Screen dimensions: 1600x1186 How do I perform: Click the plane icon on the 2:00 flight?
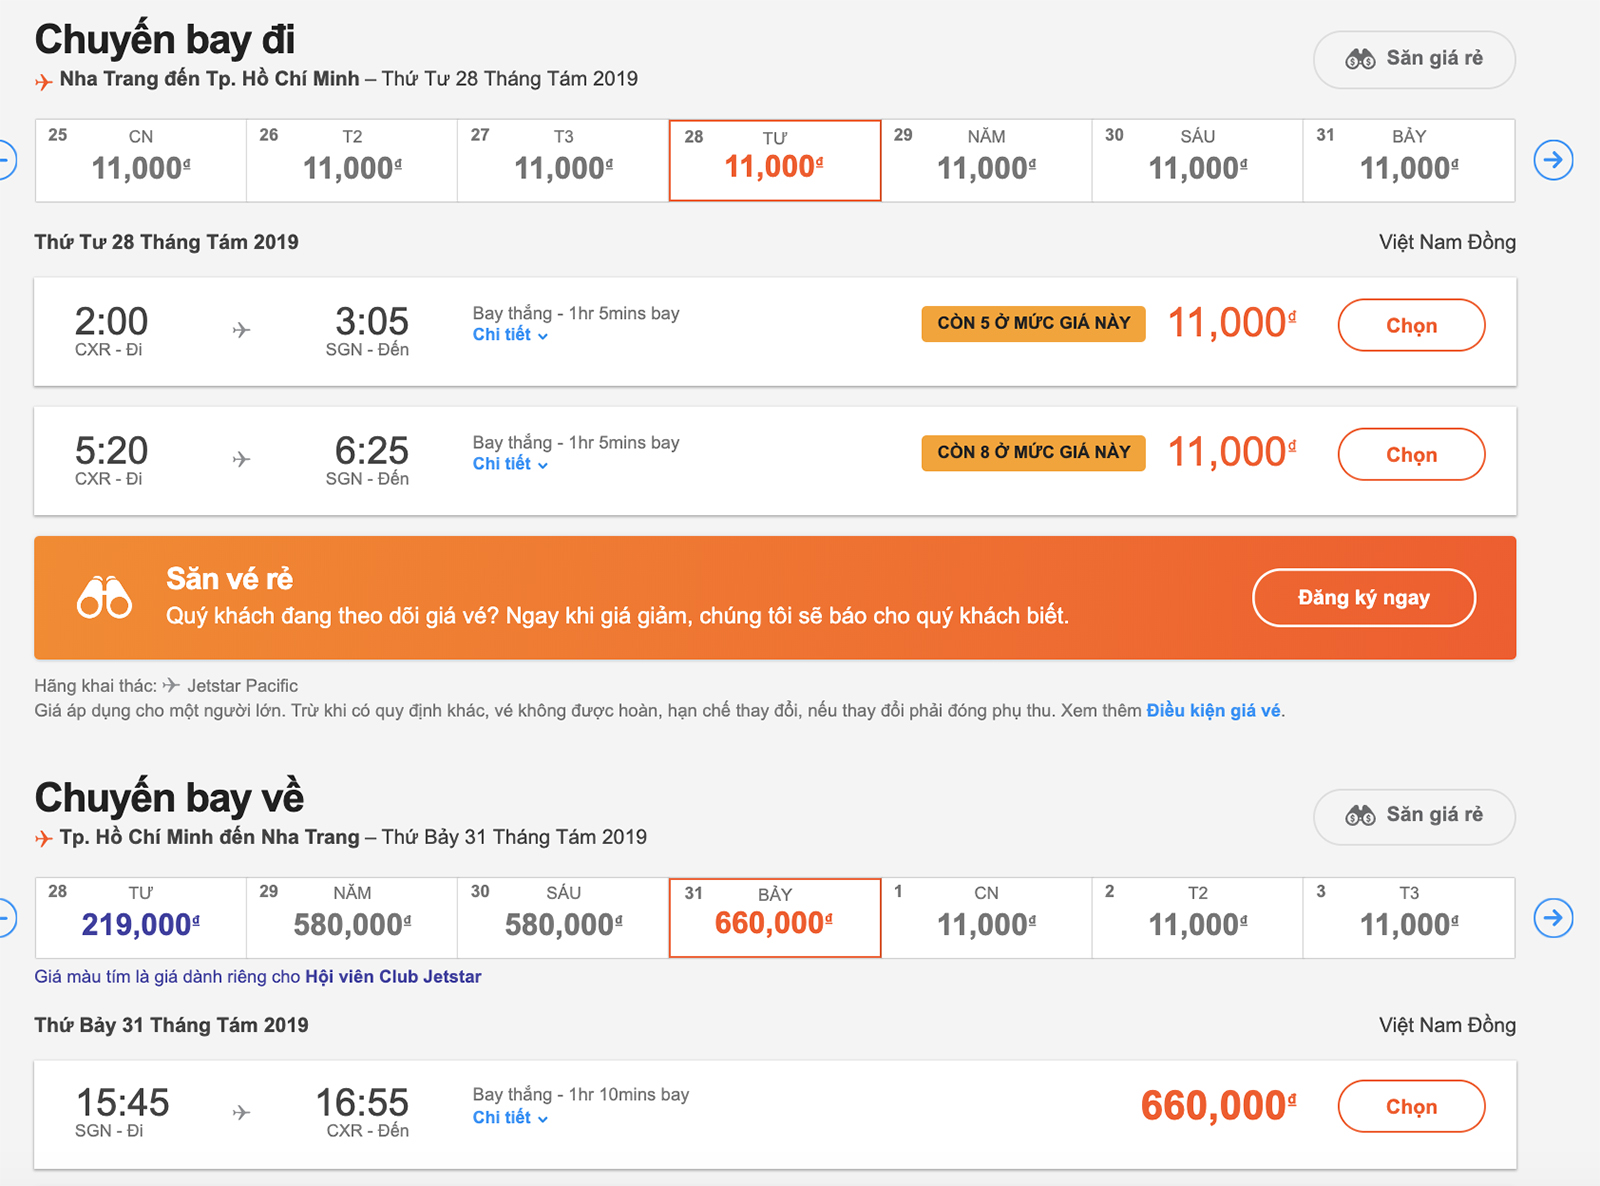(241, 329)
